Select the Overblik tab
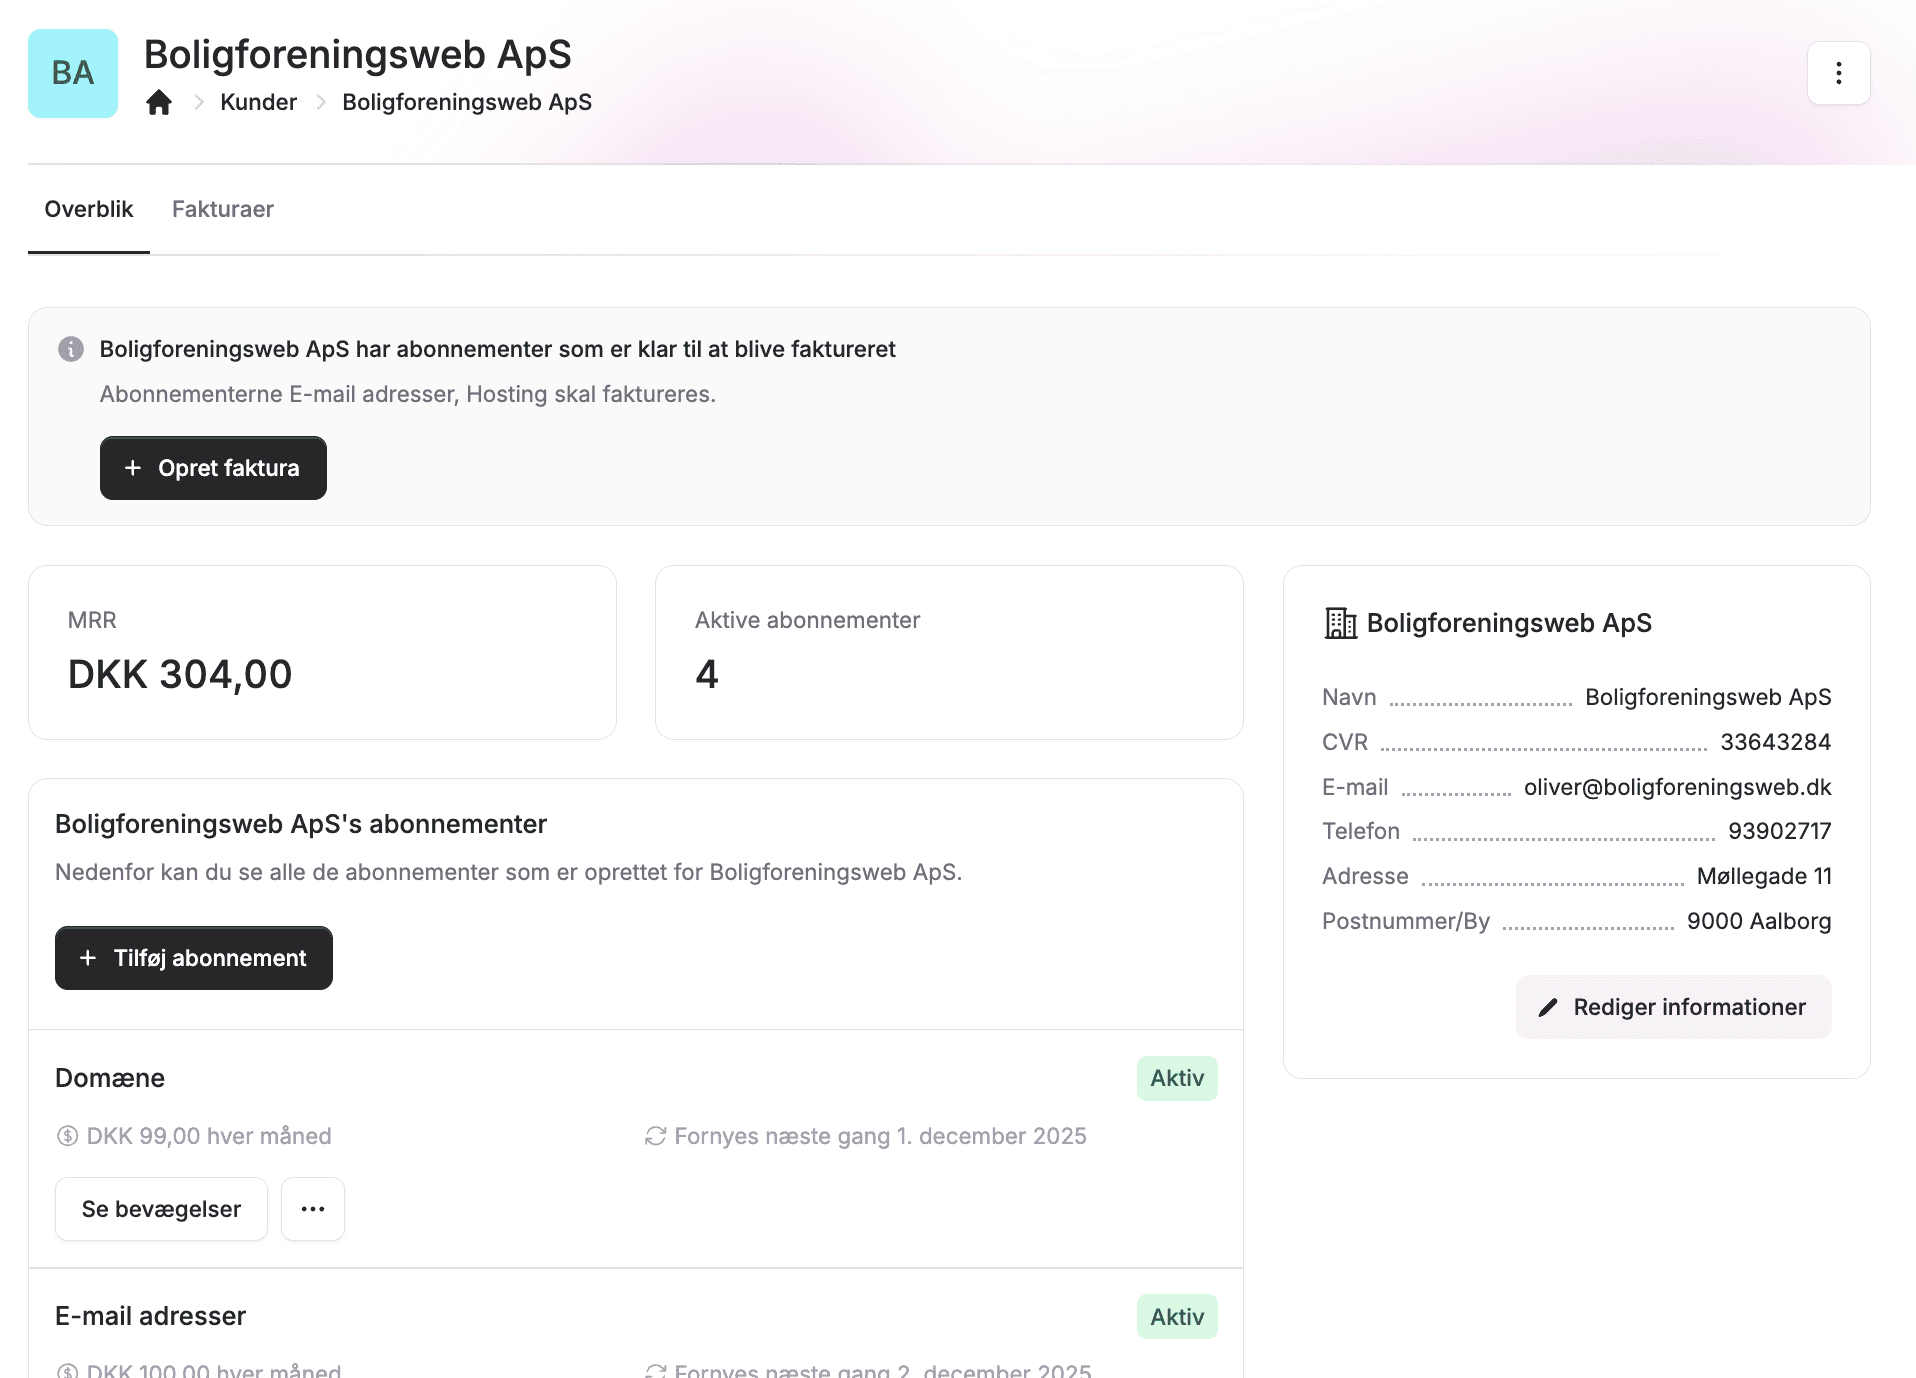The width and height of the screenshot is (1916, 1378). tap(89, 209)
